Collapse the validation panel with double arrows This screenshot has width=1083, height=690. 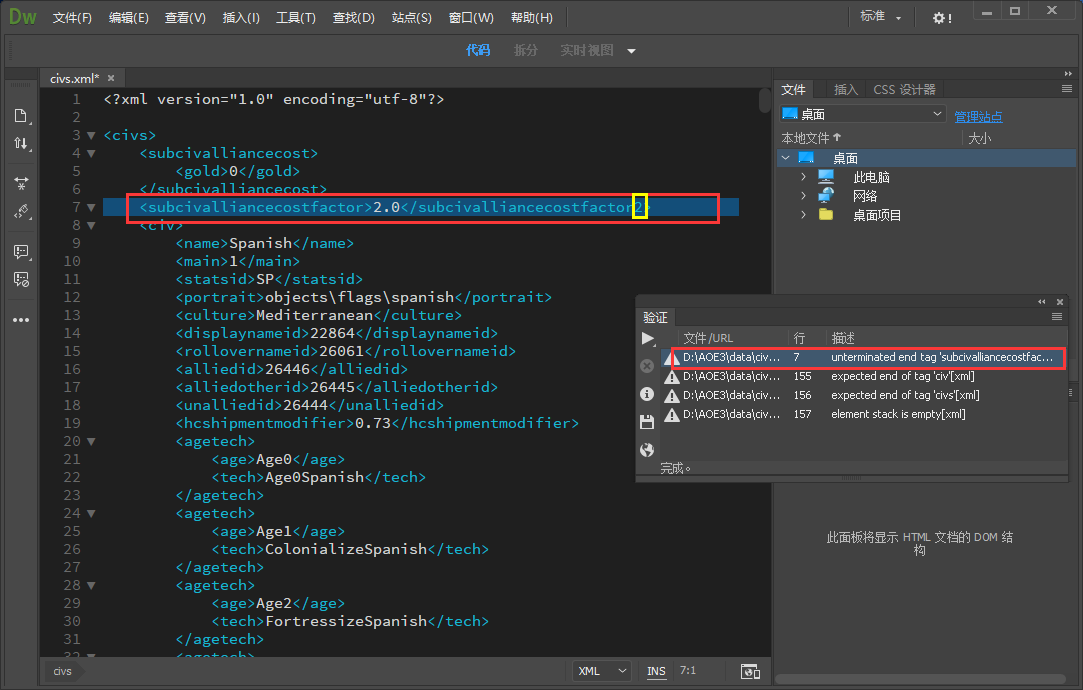coord(1042,302)
